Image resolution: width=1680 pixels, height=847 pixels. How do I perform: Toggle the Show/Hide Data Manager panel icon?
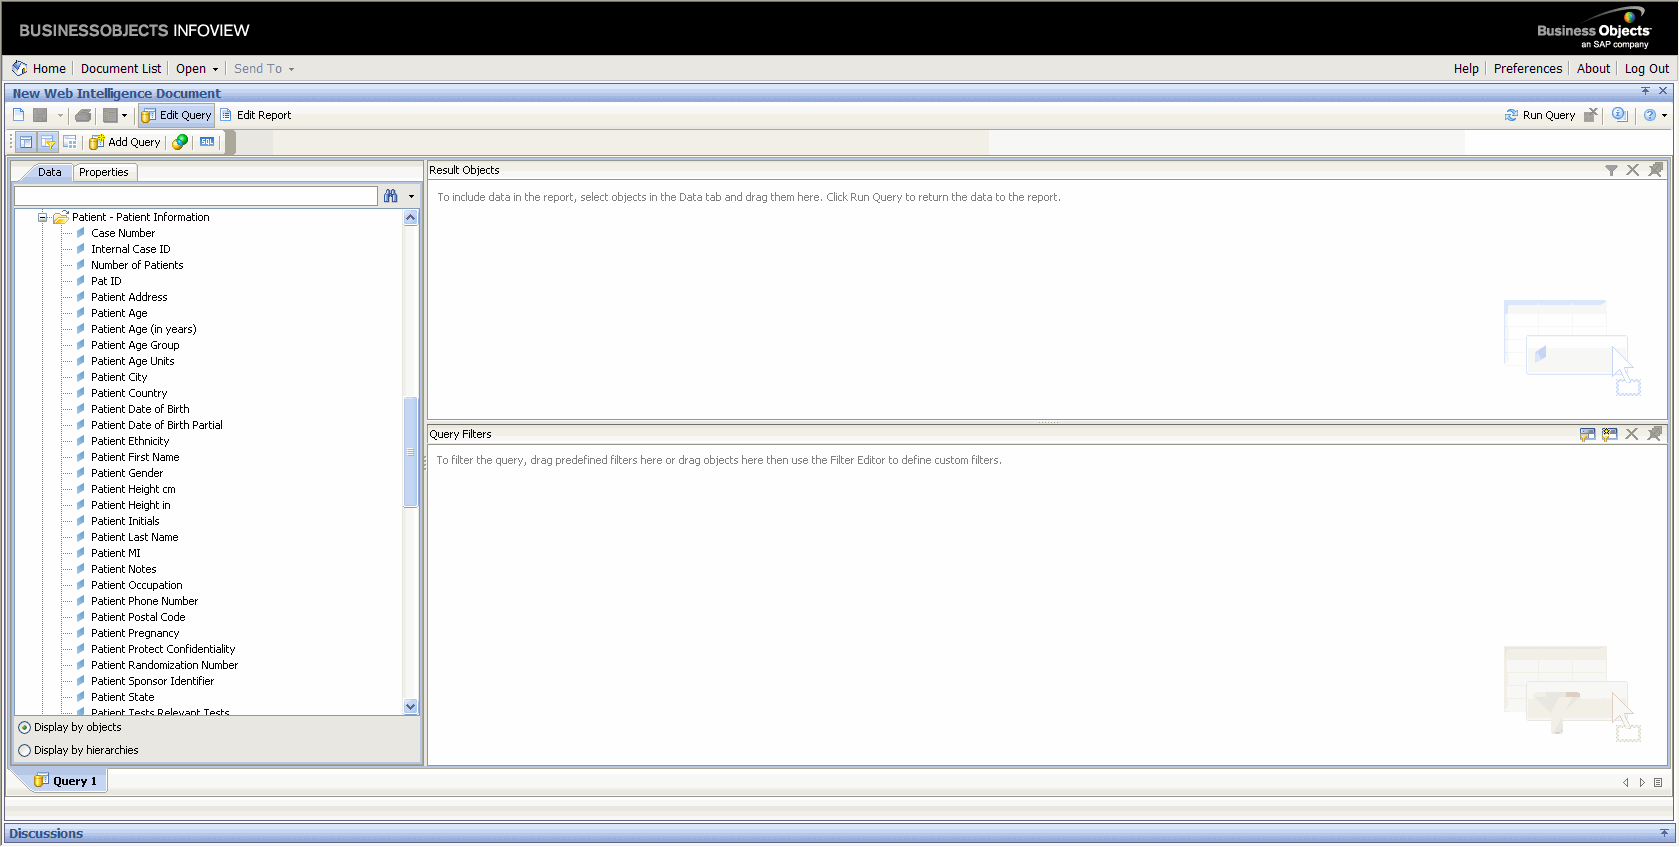tap(26, 142)
